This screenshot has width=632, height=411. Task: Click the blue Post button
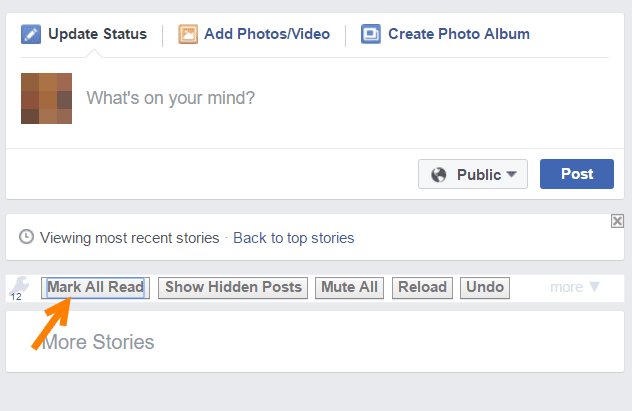(x=577, y=174)
